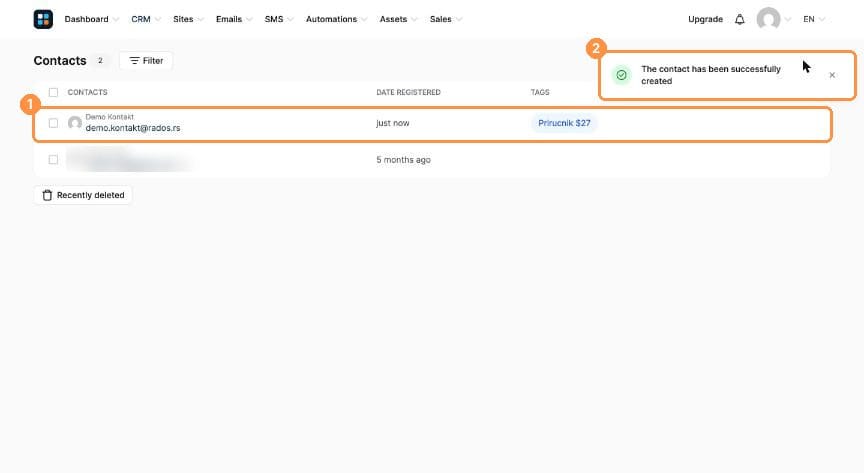Click the Contacts page heading

click(x=60, y=61)
